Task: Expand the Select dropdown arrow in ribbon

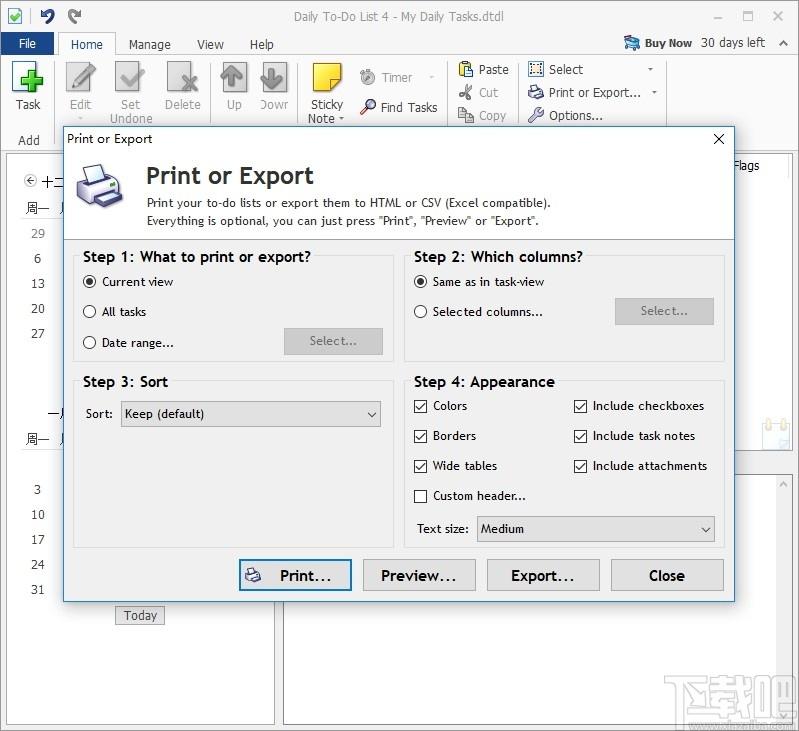Action: click(650, 69)
